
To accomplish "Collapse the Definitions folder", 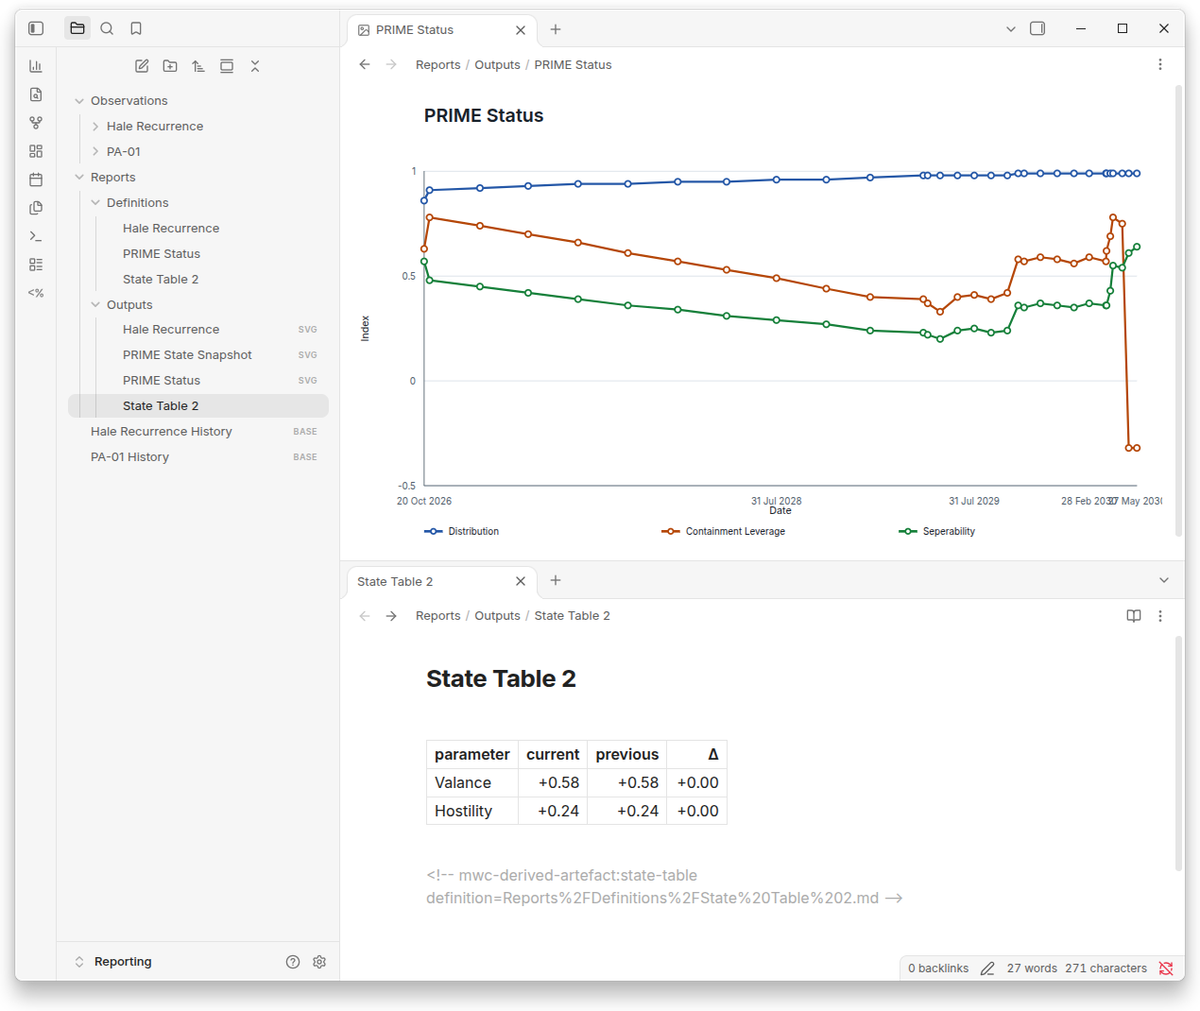I will coord(95,203).
